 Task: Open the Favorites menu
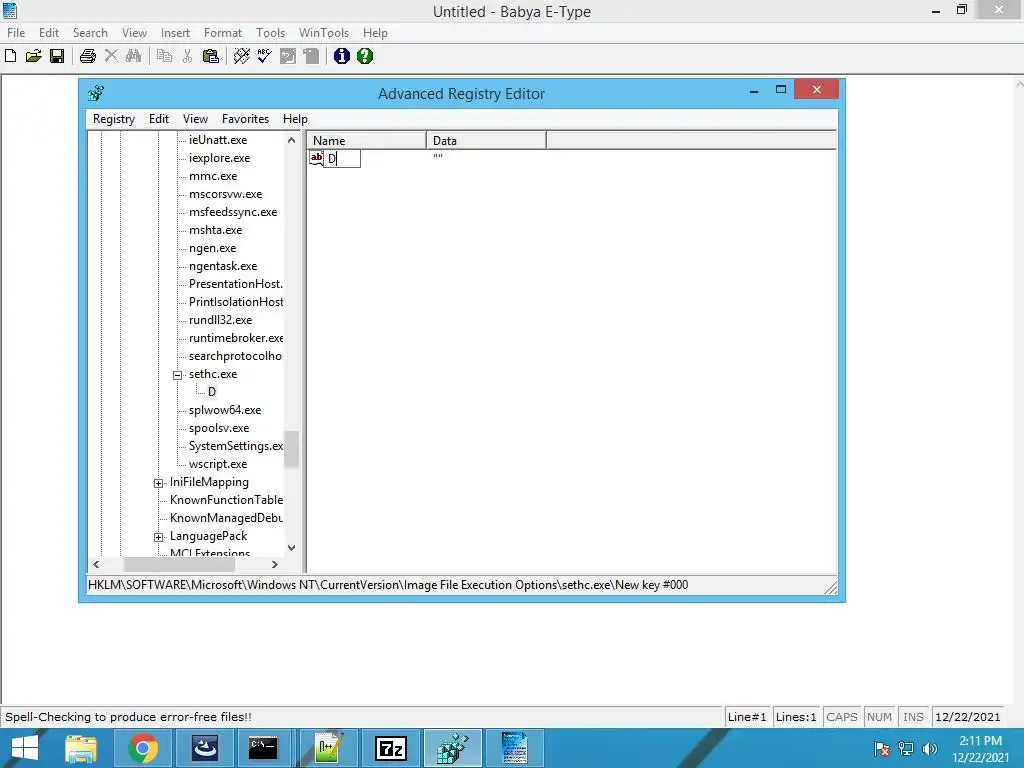[245, 119]
